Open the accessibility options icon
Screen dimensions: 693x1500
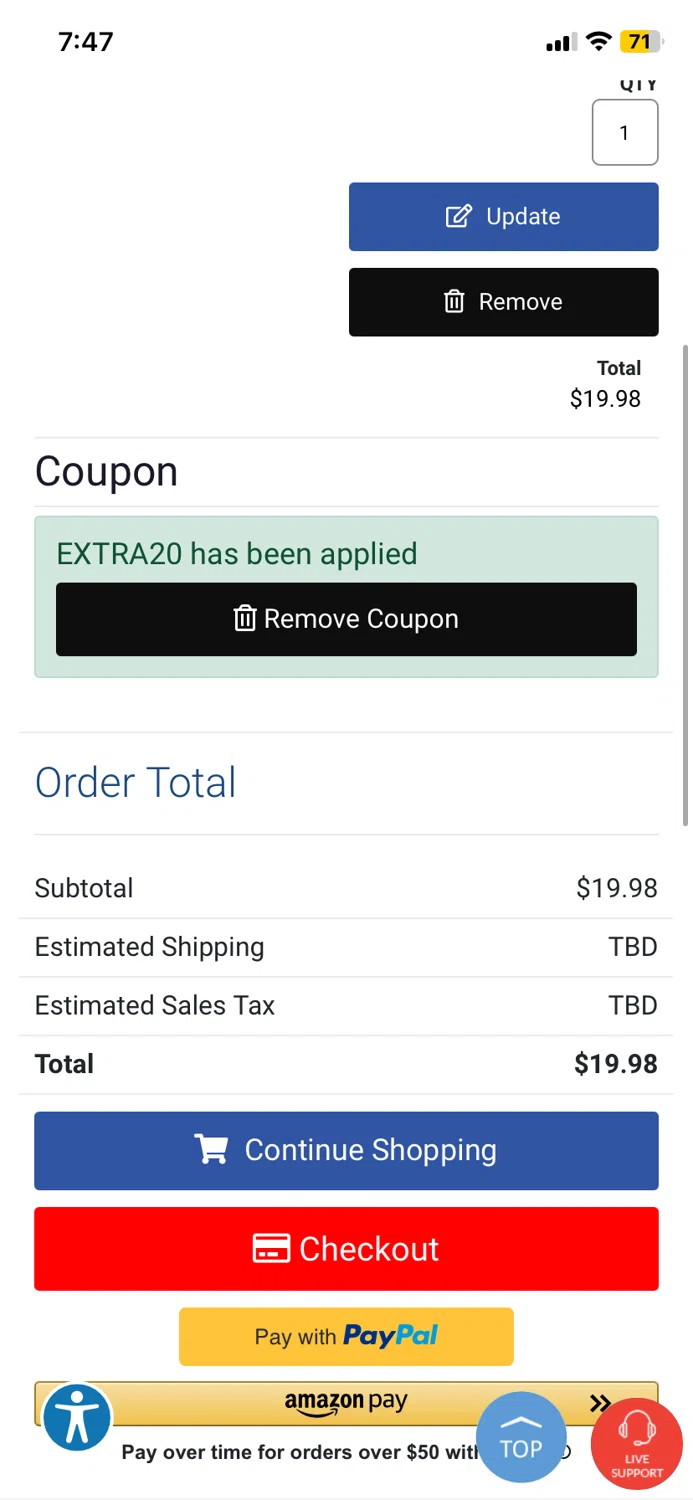click(x=76, y=1417)
